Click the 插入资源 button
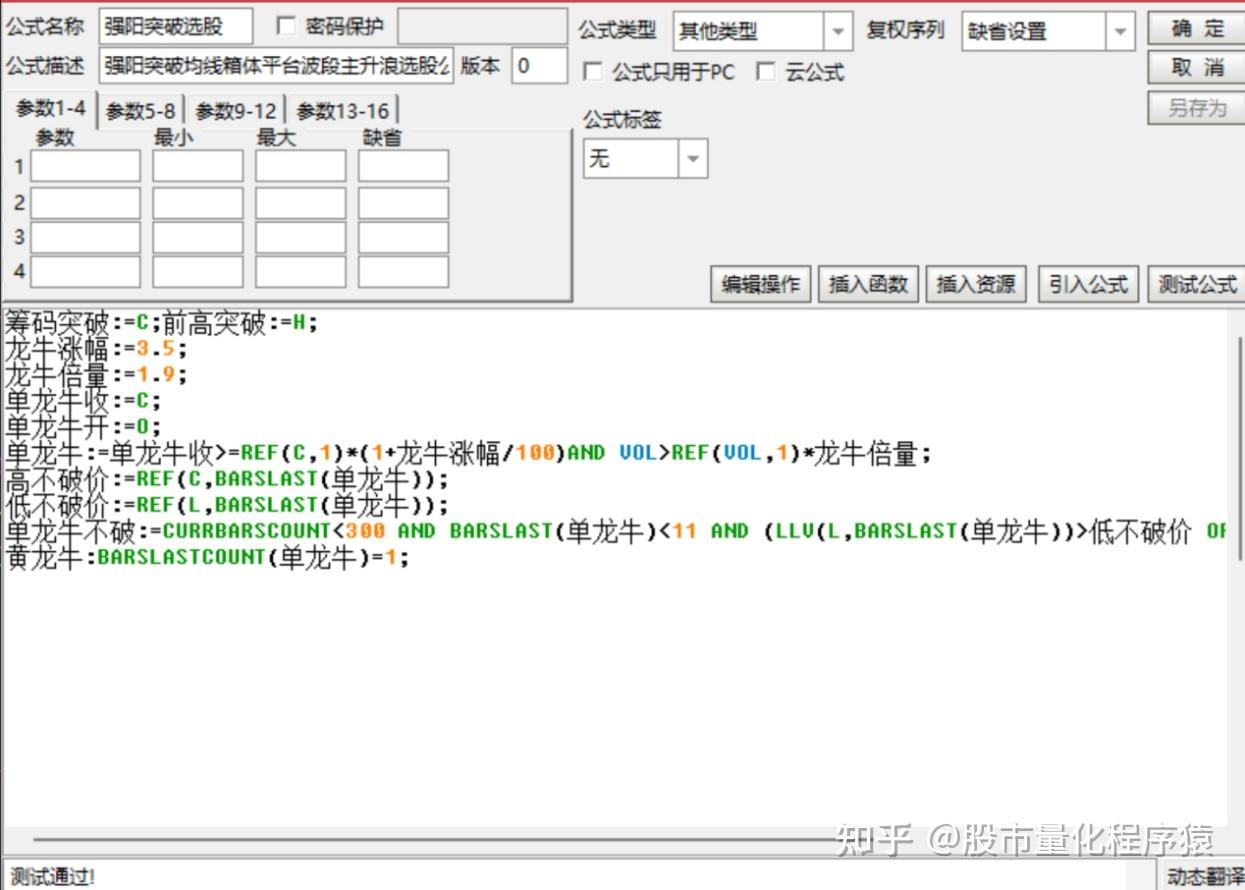Viewport: 1245px width, 890px height. [975, 285]
